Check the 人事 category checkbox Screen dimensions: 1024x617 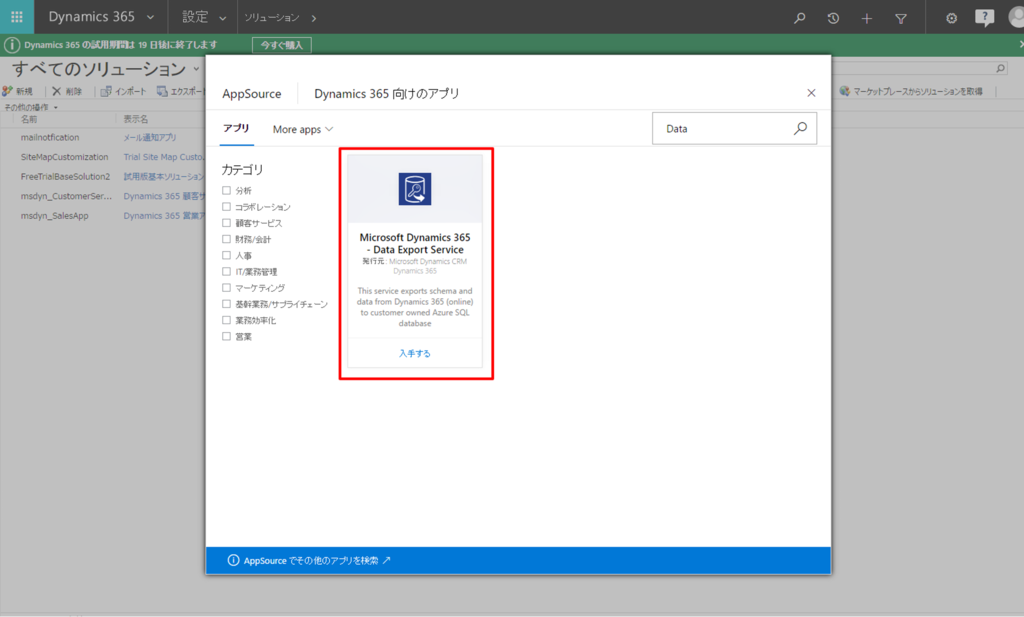(227, 255)
